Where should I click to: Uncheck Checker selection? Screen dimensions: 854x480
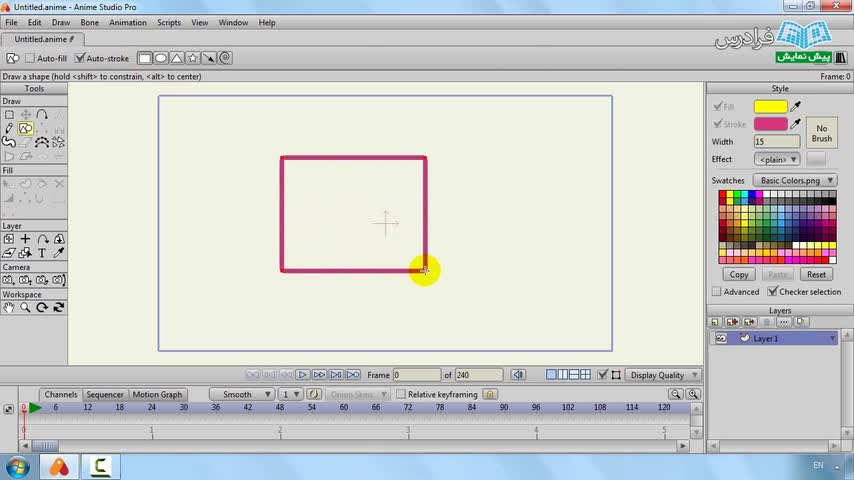coord(772,291)
